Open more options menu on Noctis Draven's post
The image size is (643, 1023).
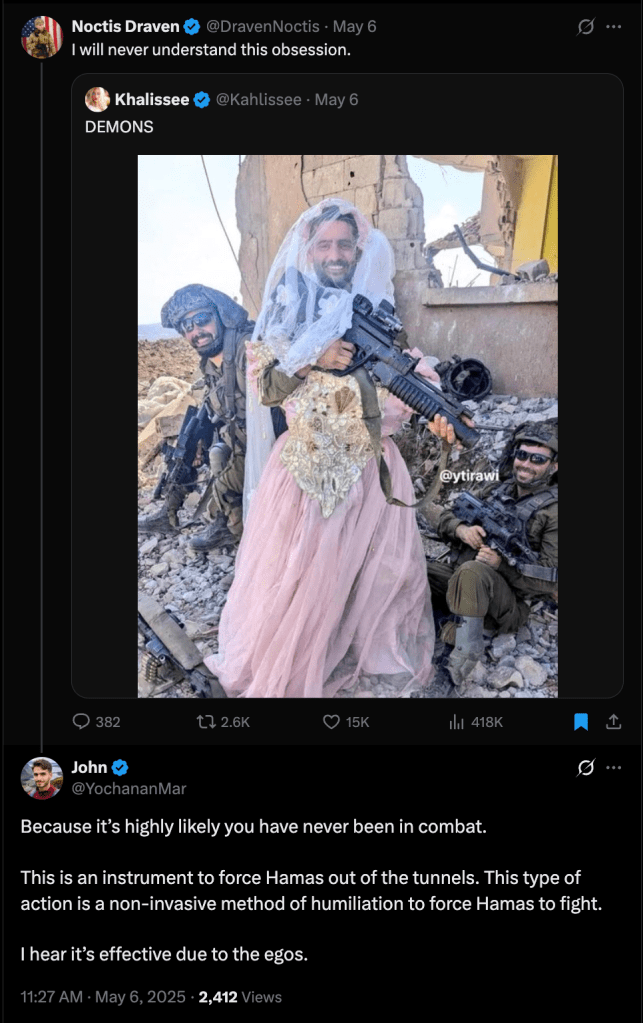pyautogui.click(x=614, y=27)
